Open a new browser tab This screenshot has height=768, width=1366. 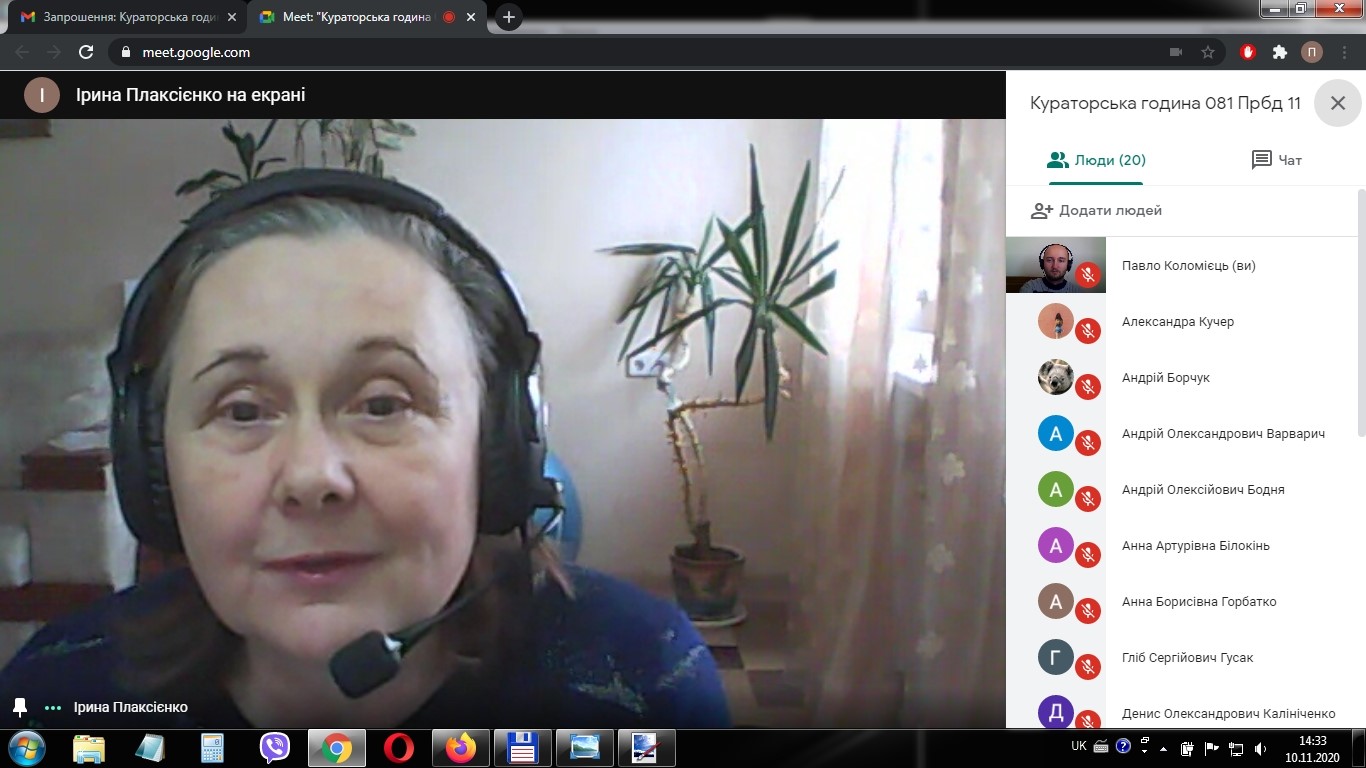coord(509,17)
